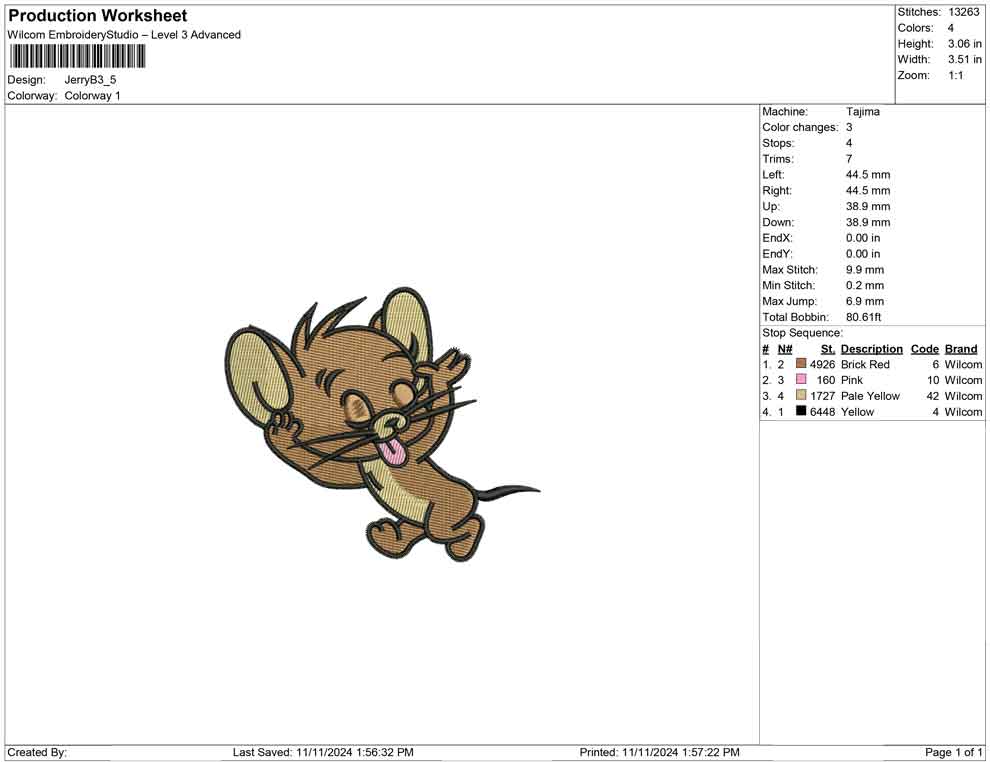Click the EndX value '0.00 in'

click(863, 238)
